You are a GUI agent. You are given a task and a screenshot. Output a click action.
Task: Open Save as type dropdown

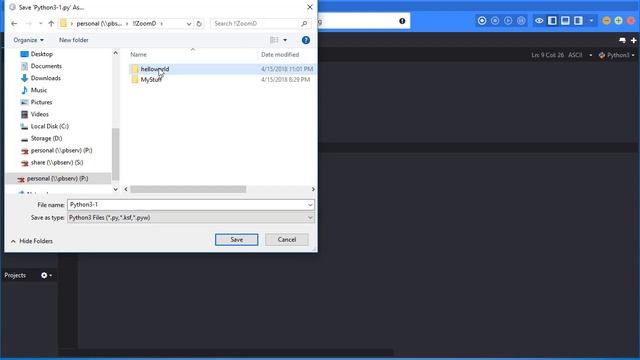[x=191, y=218]
